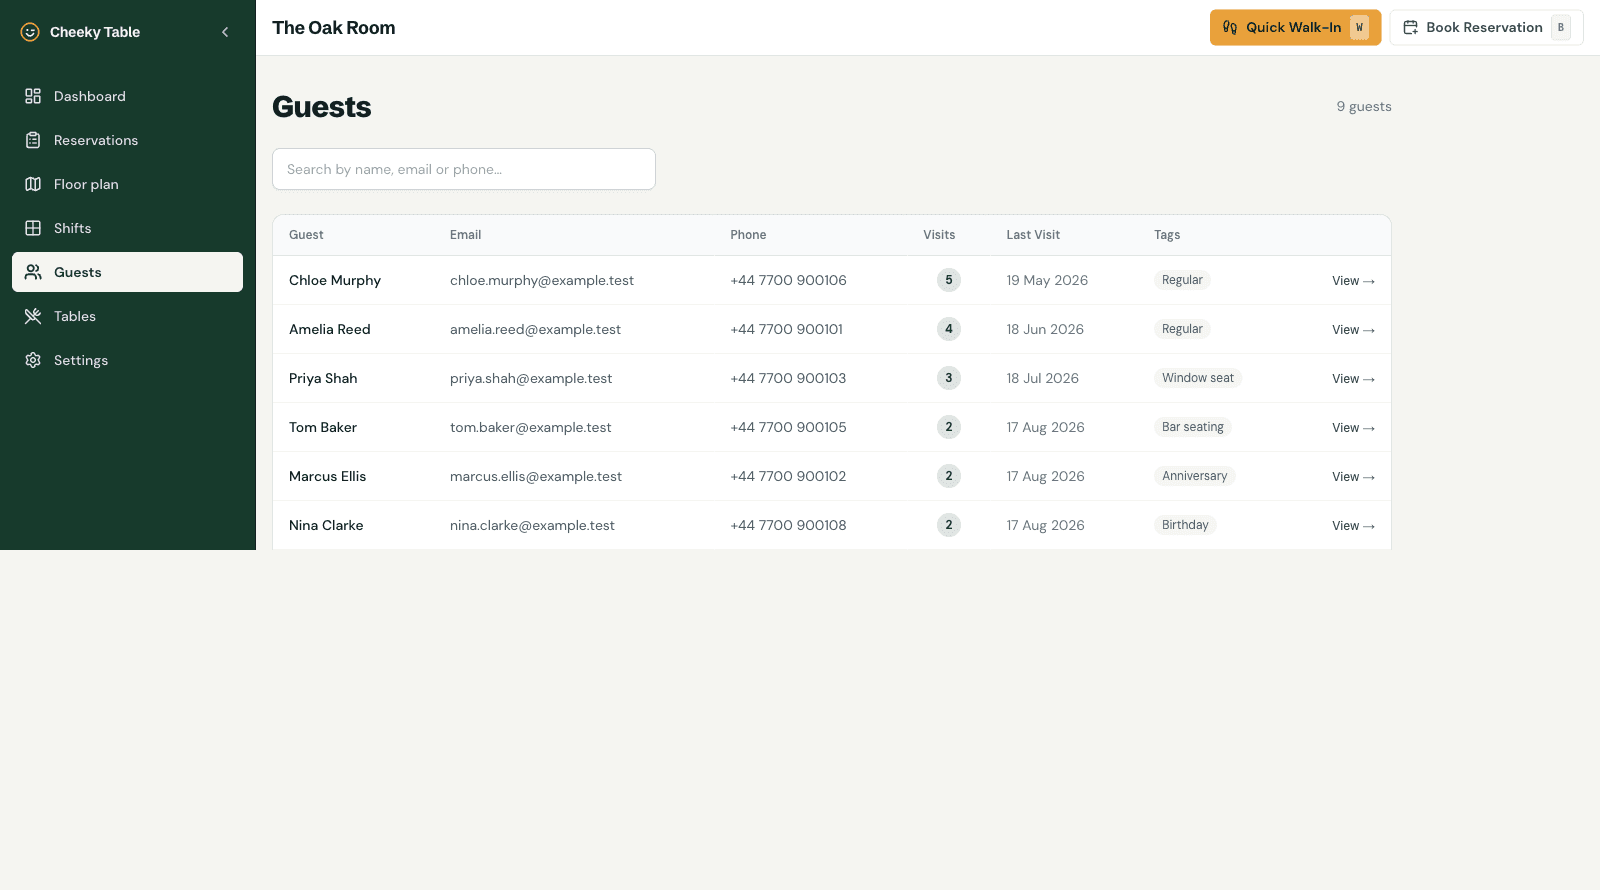The width and height of the screenshot is (1600, 890).
Task: Open Nina Clarke's View link
Action: [x=1353, y=526]
